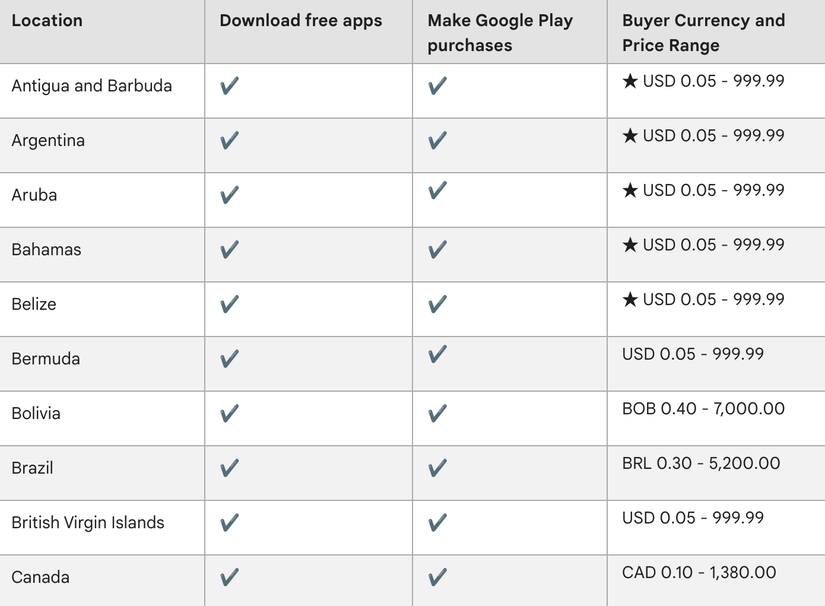Click the star icon in Belize's price cell

[630, 299]
